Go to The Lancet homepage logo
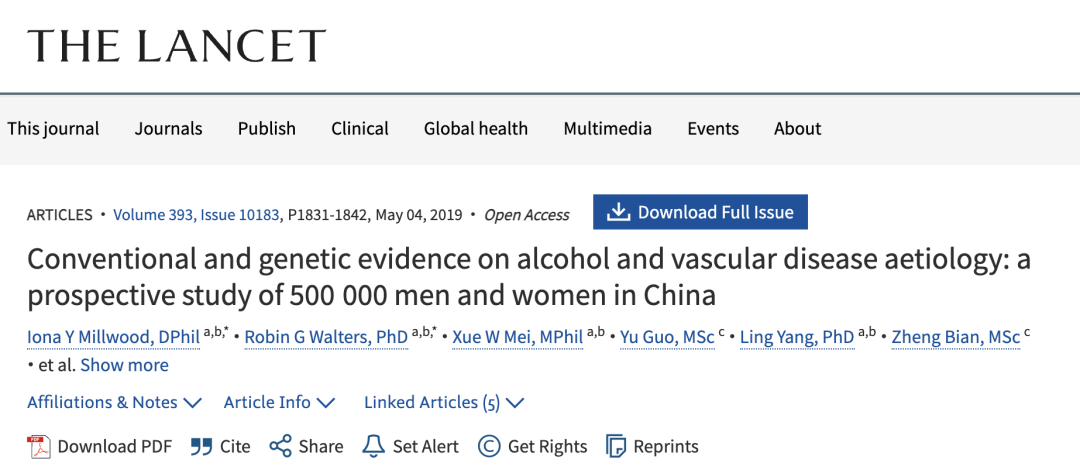This screenshot has height=466, width=1080. tap(176, 46)
